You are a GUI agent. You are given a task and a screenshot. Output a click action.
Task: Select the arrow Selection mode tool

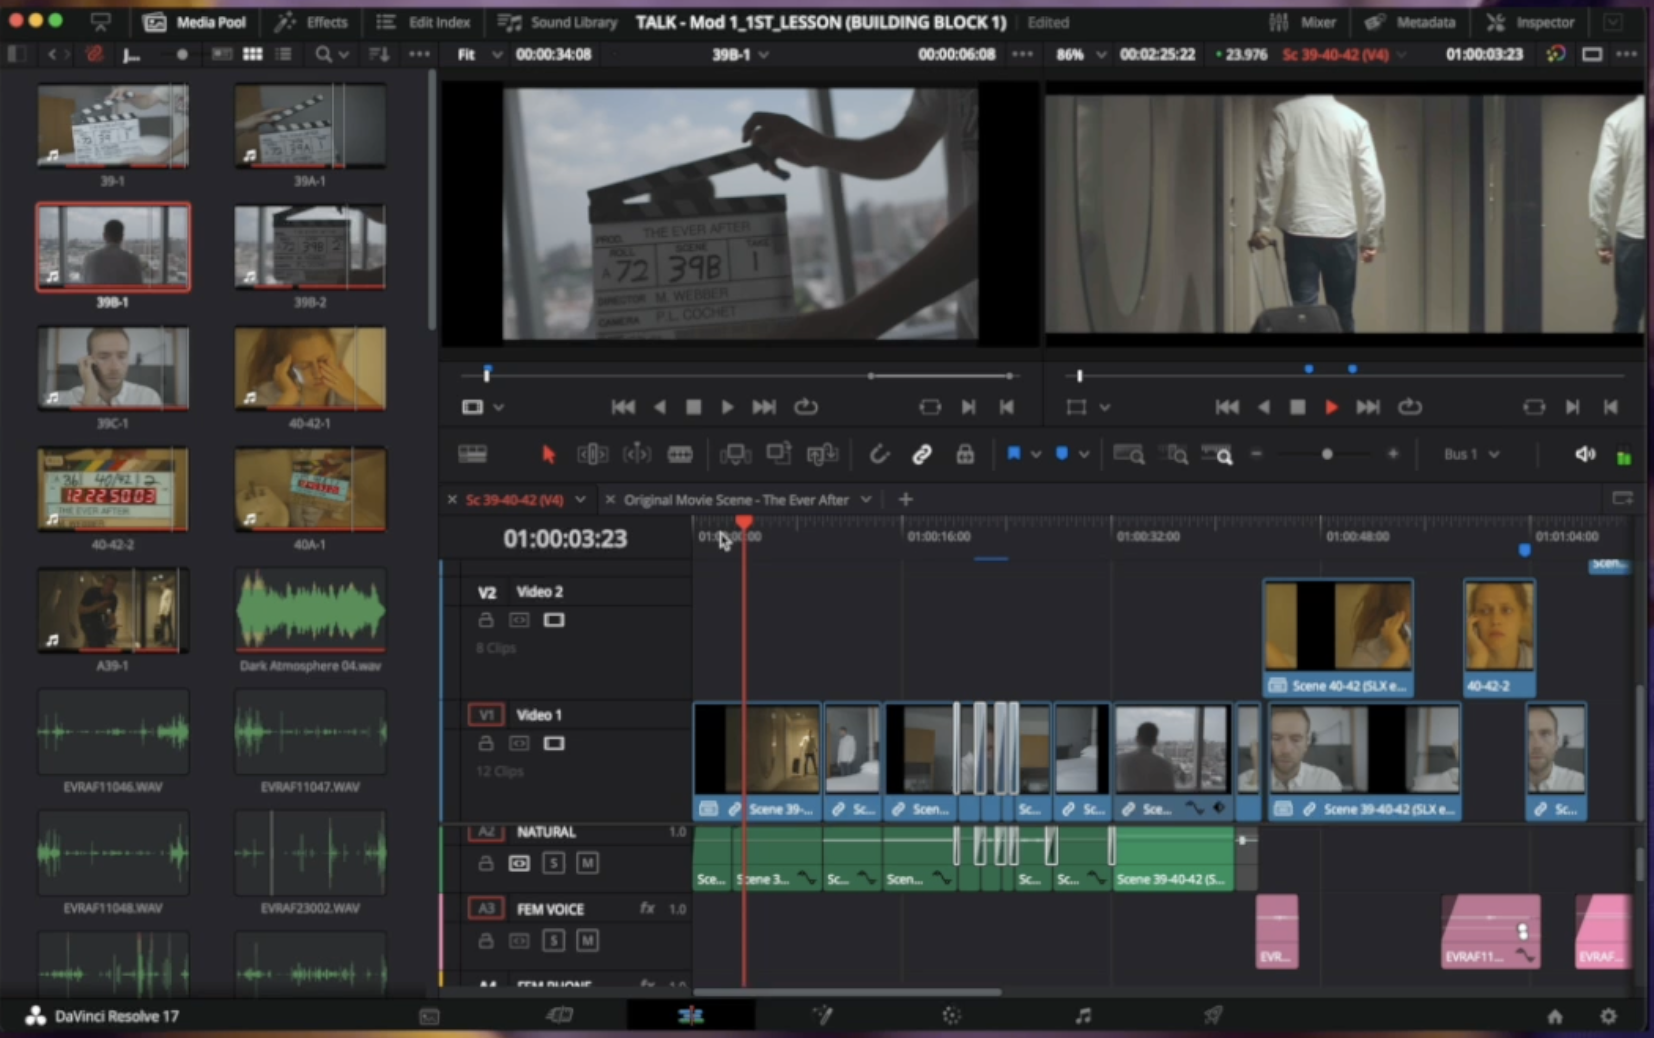point(548,454)
